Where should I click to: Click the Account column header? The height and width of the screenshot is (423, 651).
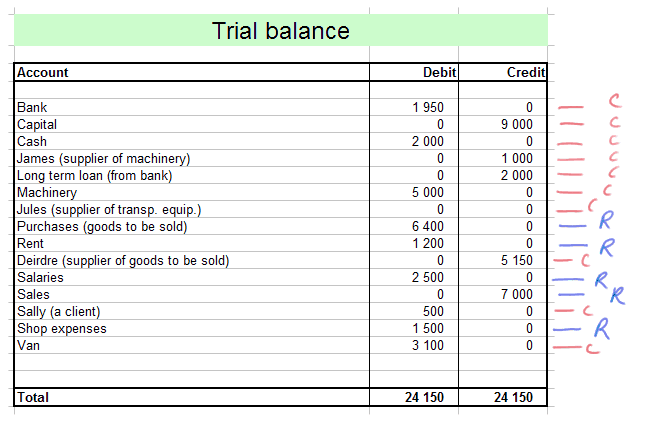(x=192, y=72)
